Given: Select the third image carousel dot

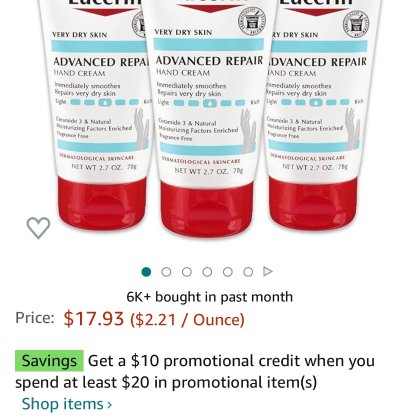Looking at the screenshot, I should click(x=187, y=272).
